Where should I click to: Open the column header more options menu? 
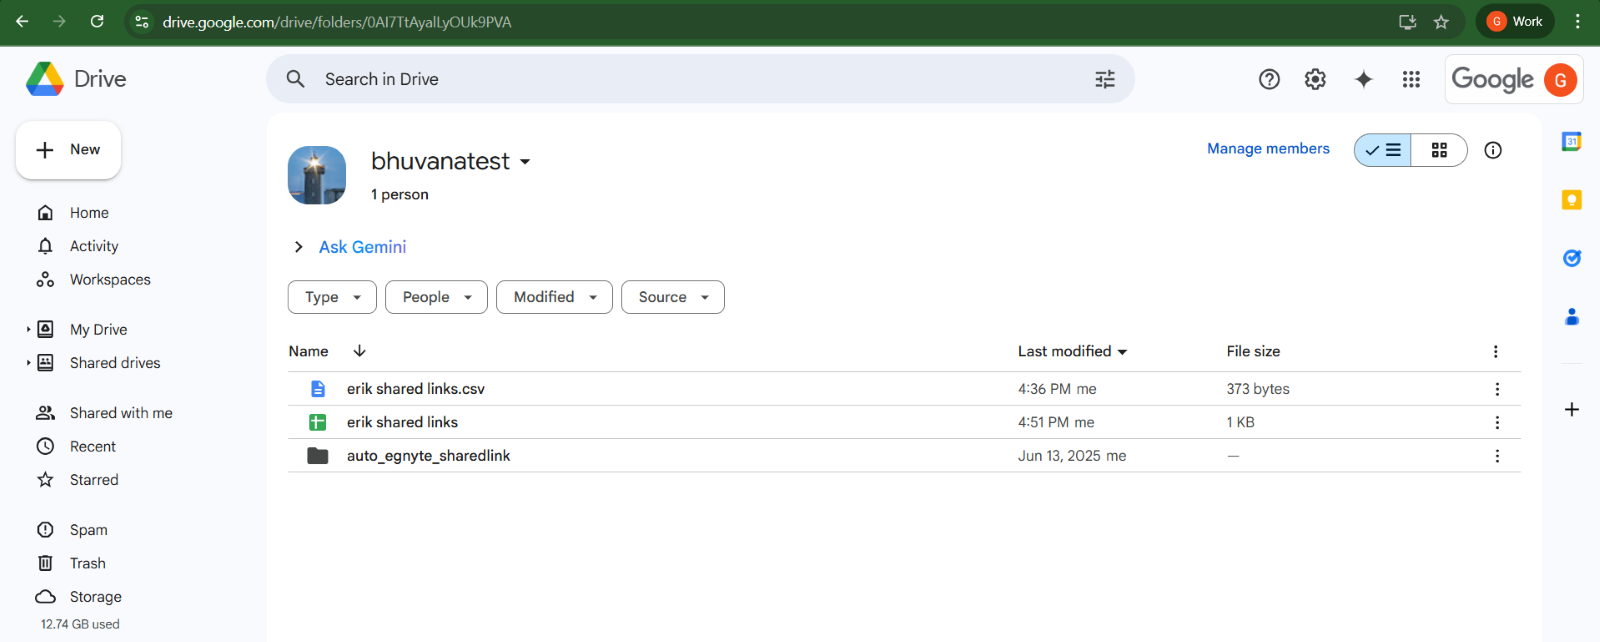(x=1495, y=351)
